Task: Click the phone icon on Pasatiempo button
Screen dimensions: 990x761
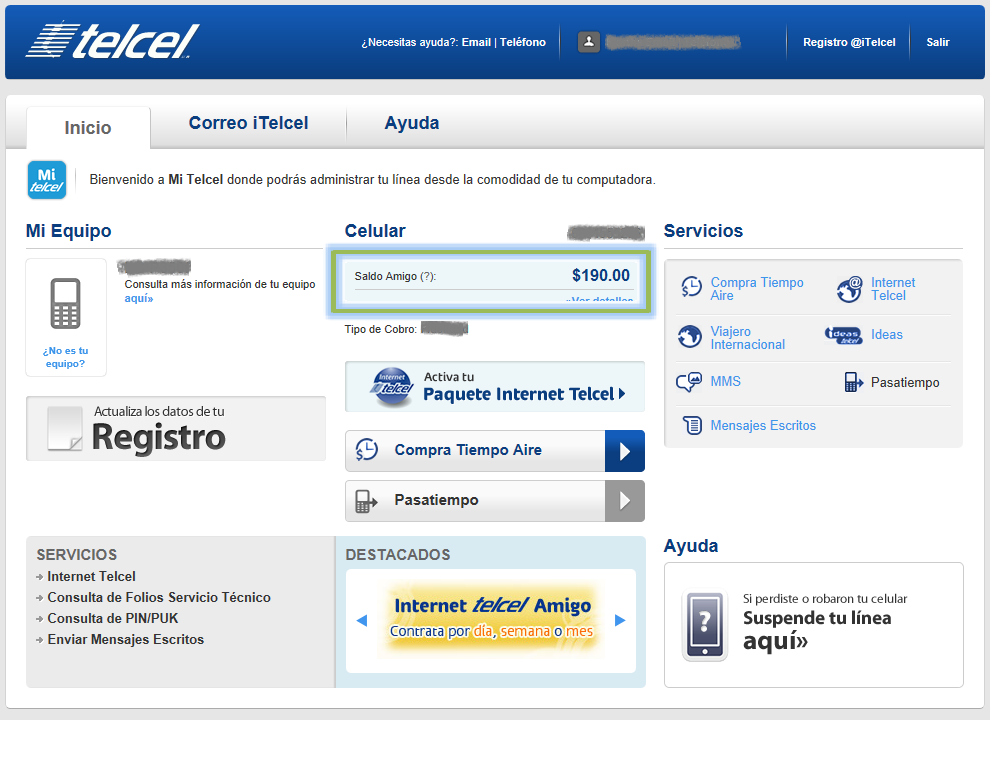Action: click(x=366, y=501)
